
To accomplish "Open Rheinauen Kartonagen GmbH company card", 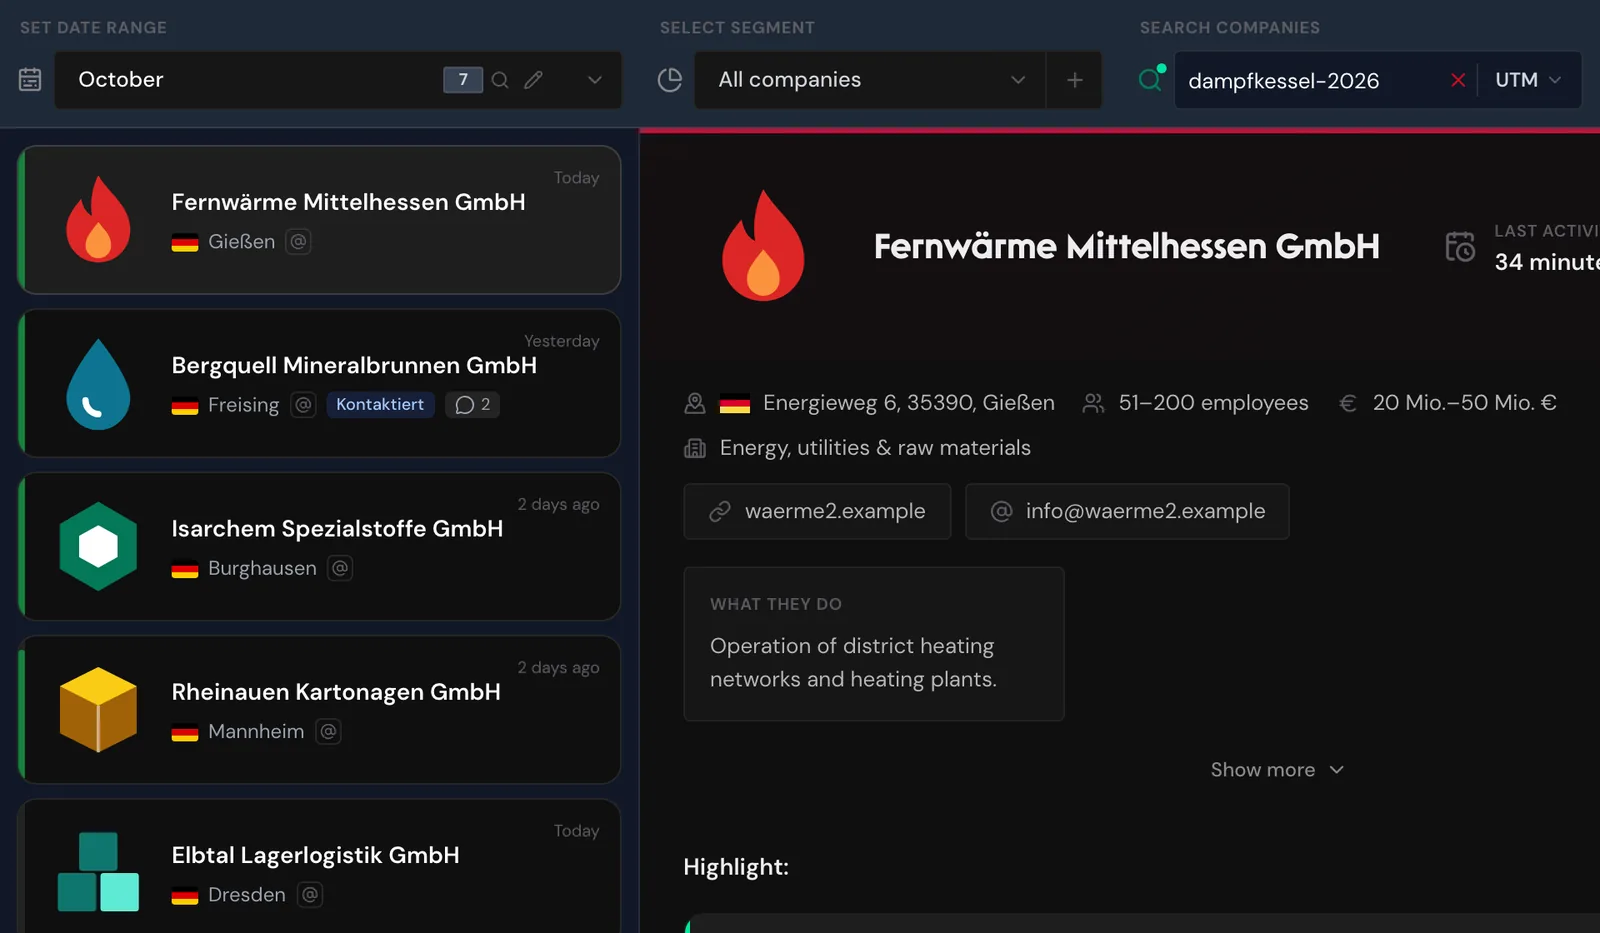I will pyautogui.click(x=320, y=709).
